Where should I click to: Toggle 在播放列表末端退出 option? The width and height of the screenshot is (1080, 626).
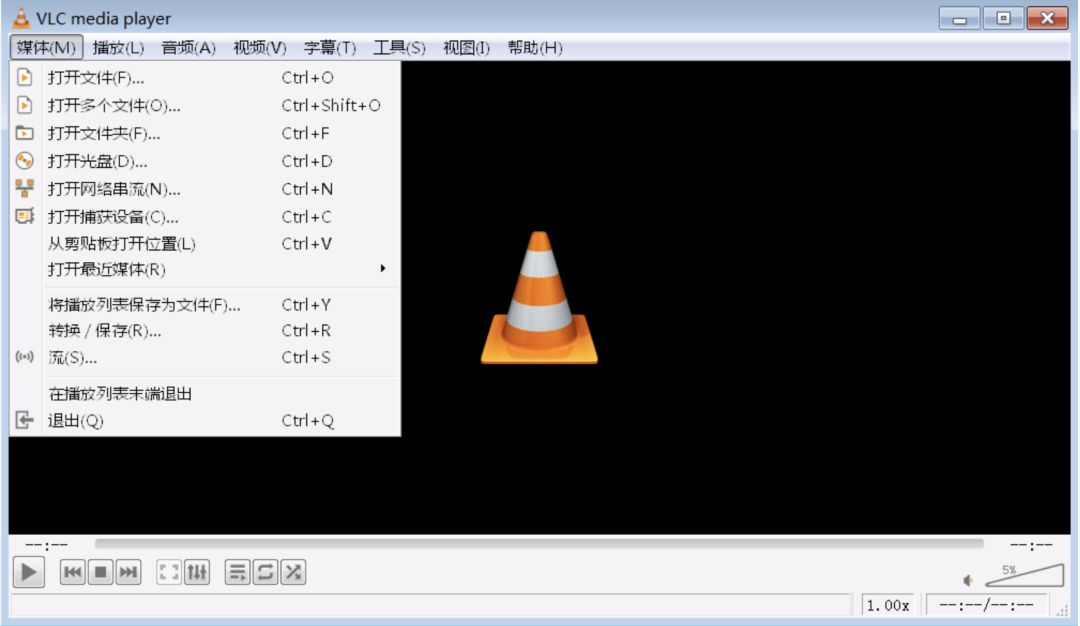click(x=205, y=394)
